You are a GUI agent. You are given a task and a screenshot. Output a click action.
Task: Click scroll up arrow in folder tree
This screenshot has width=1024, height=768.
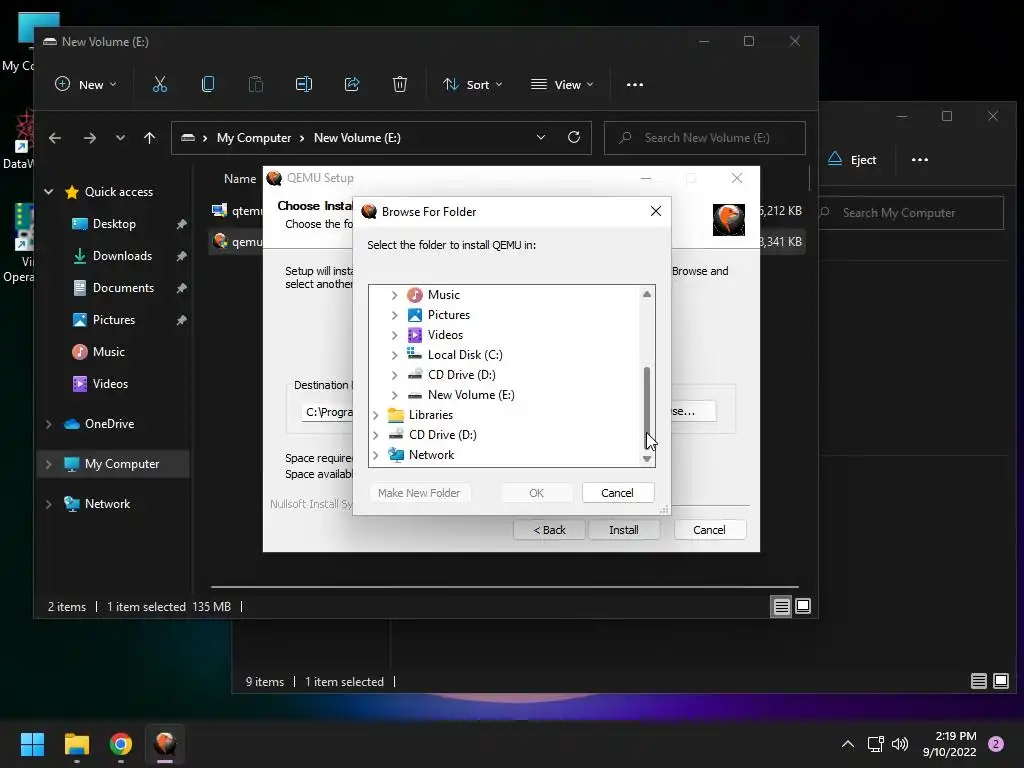pyautogui.click(x=647, y=294)
